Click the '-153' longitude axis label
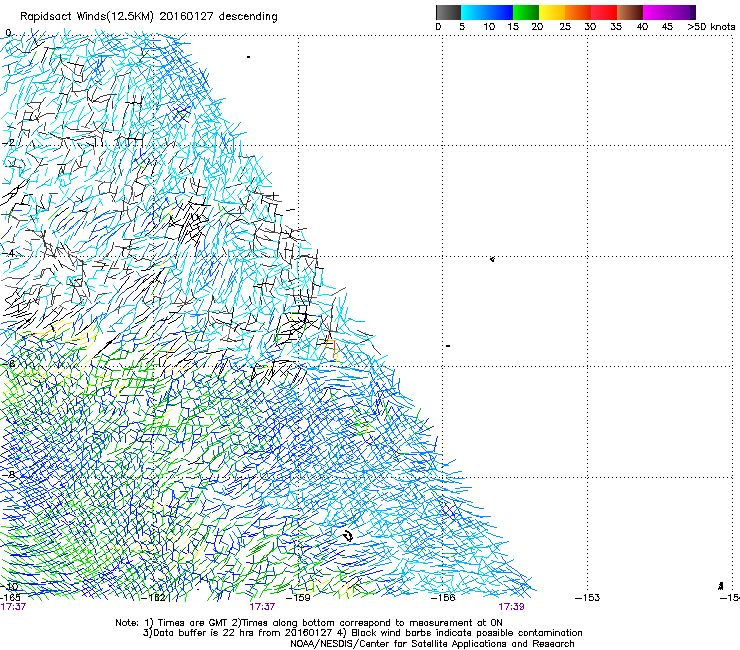 [x=588, y=598]
